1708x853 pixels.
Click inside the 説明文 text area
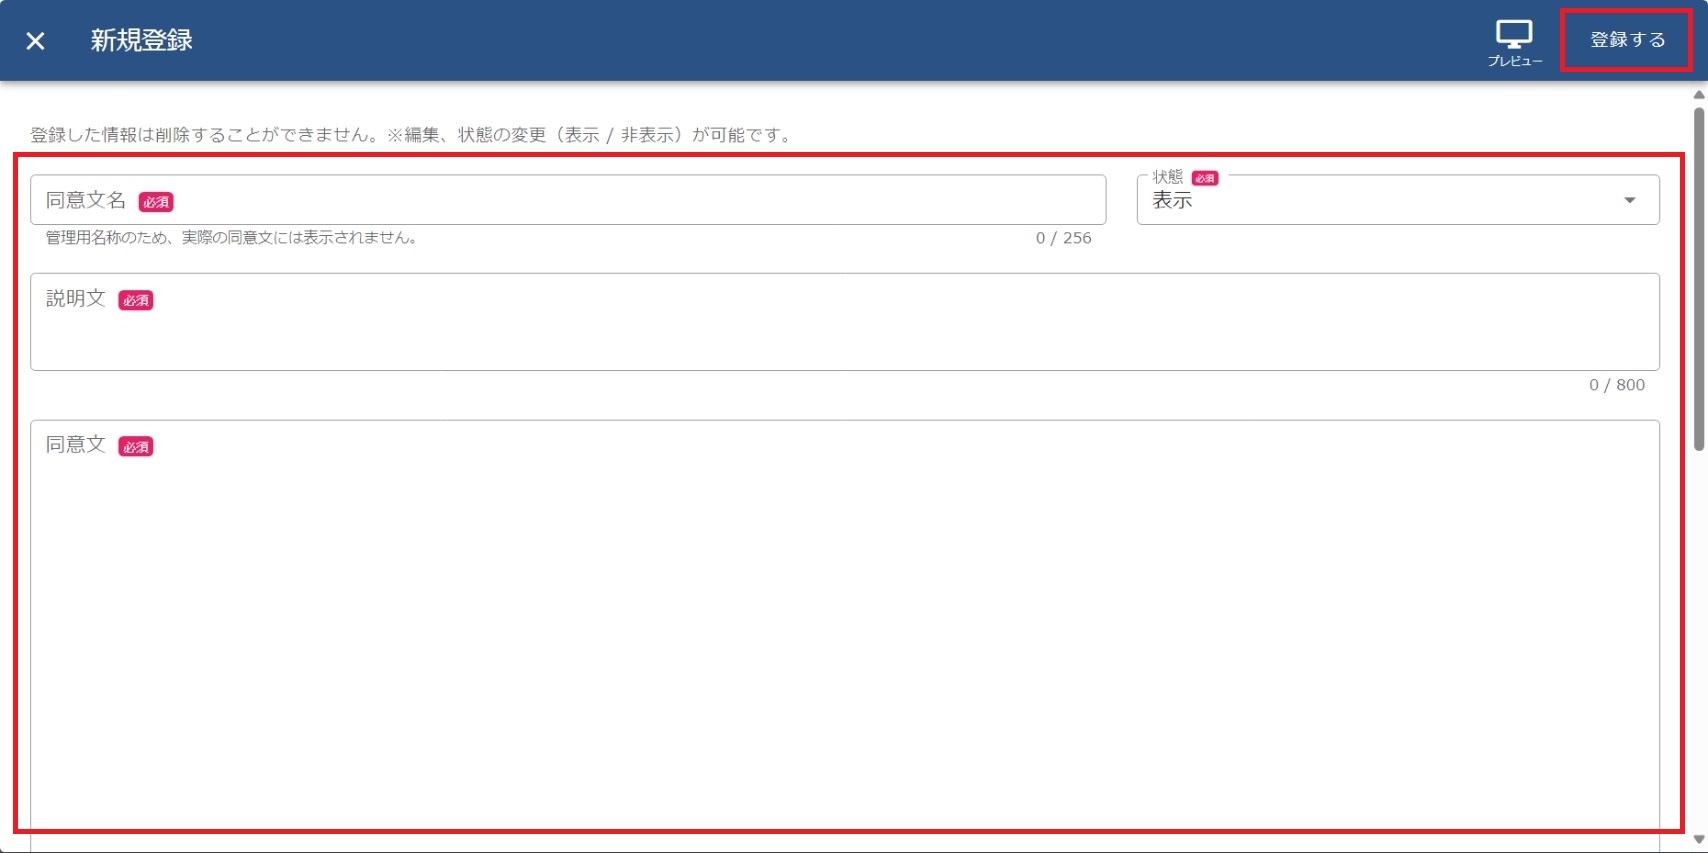(844, 330)
